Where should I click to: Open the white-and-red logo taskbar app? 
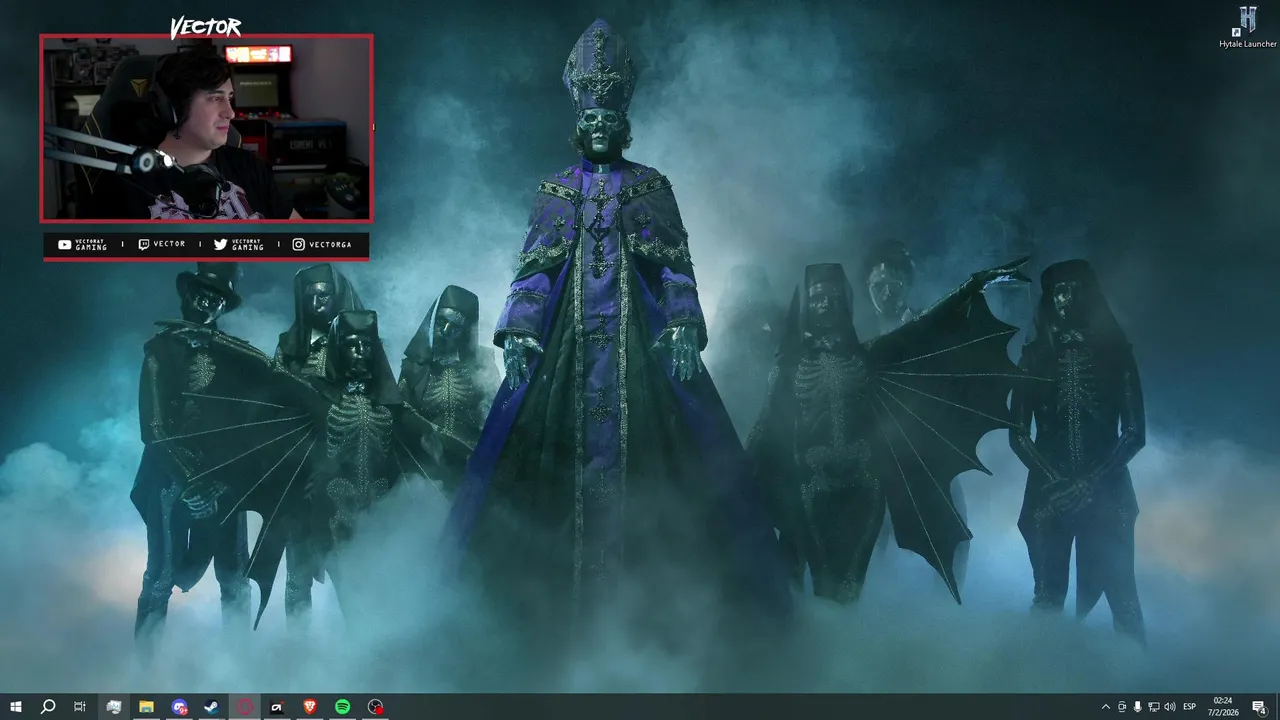[x=277, y=707]
